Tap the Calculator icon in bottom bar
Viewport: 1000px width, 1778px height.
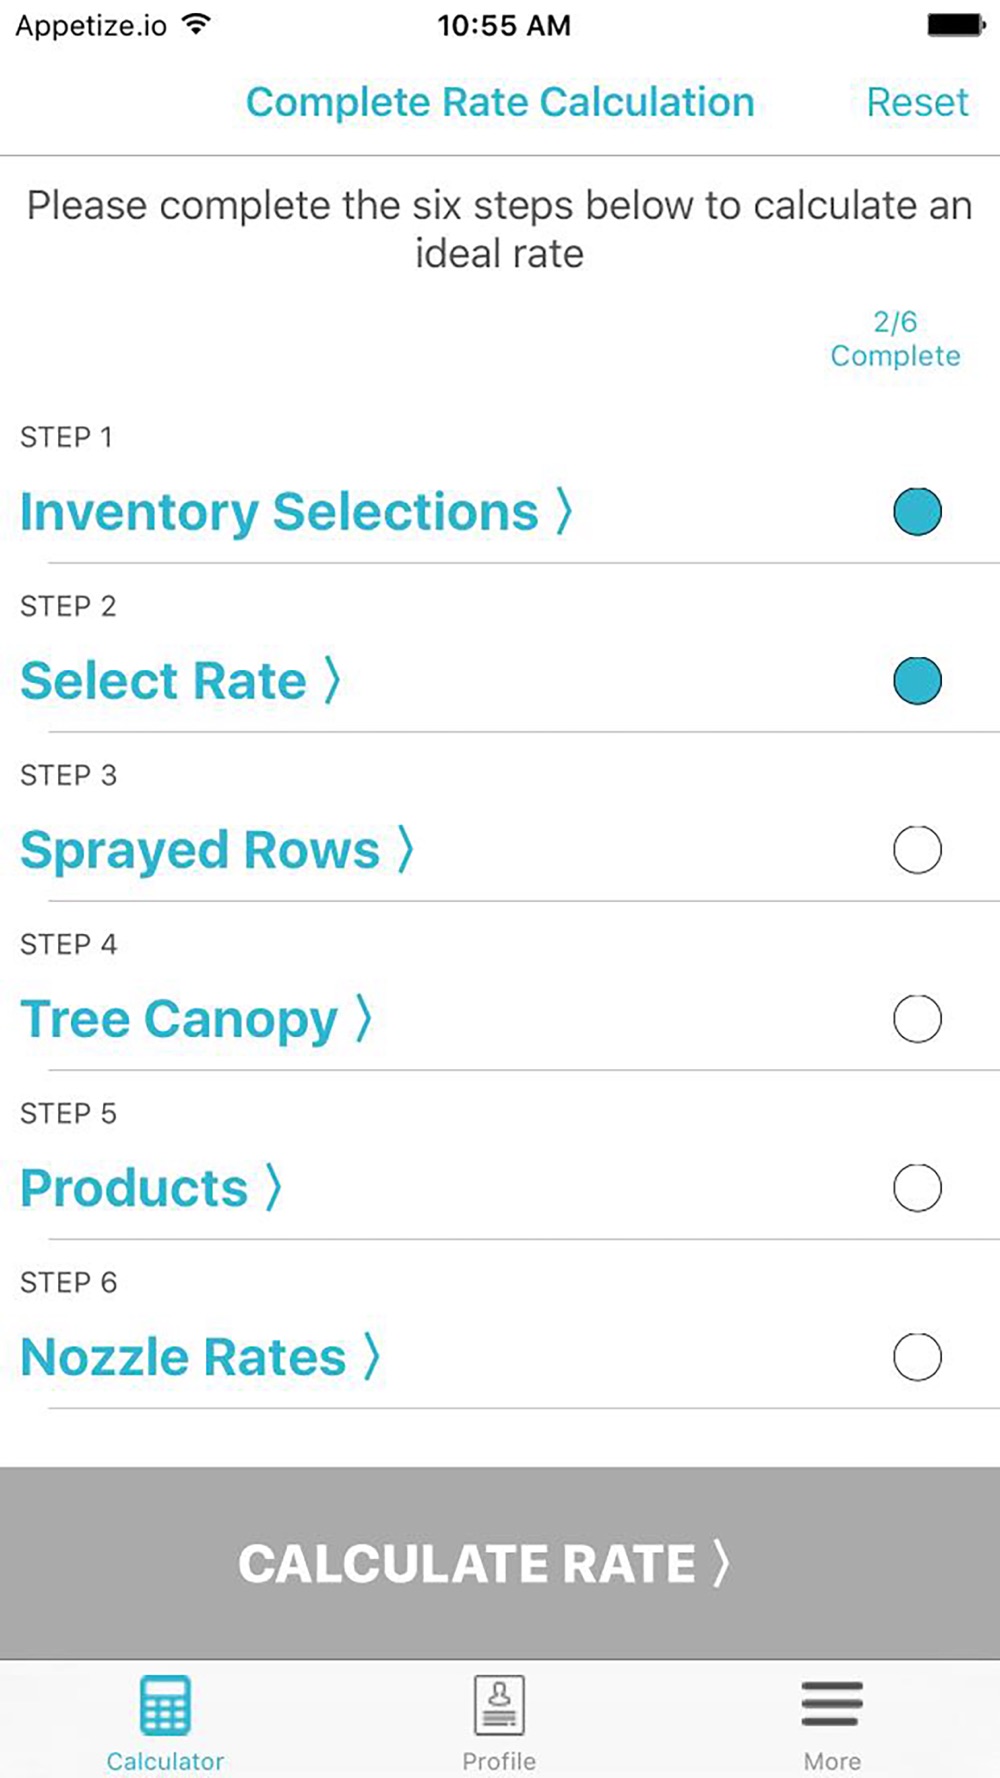[x=165, y=1705]
